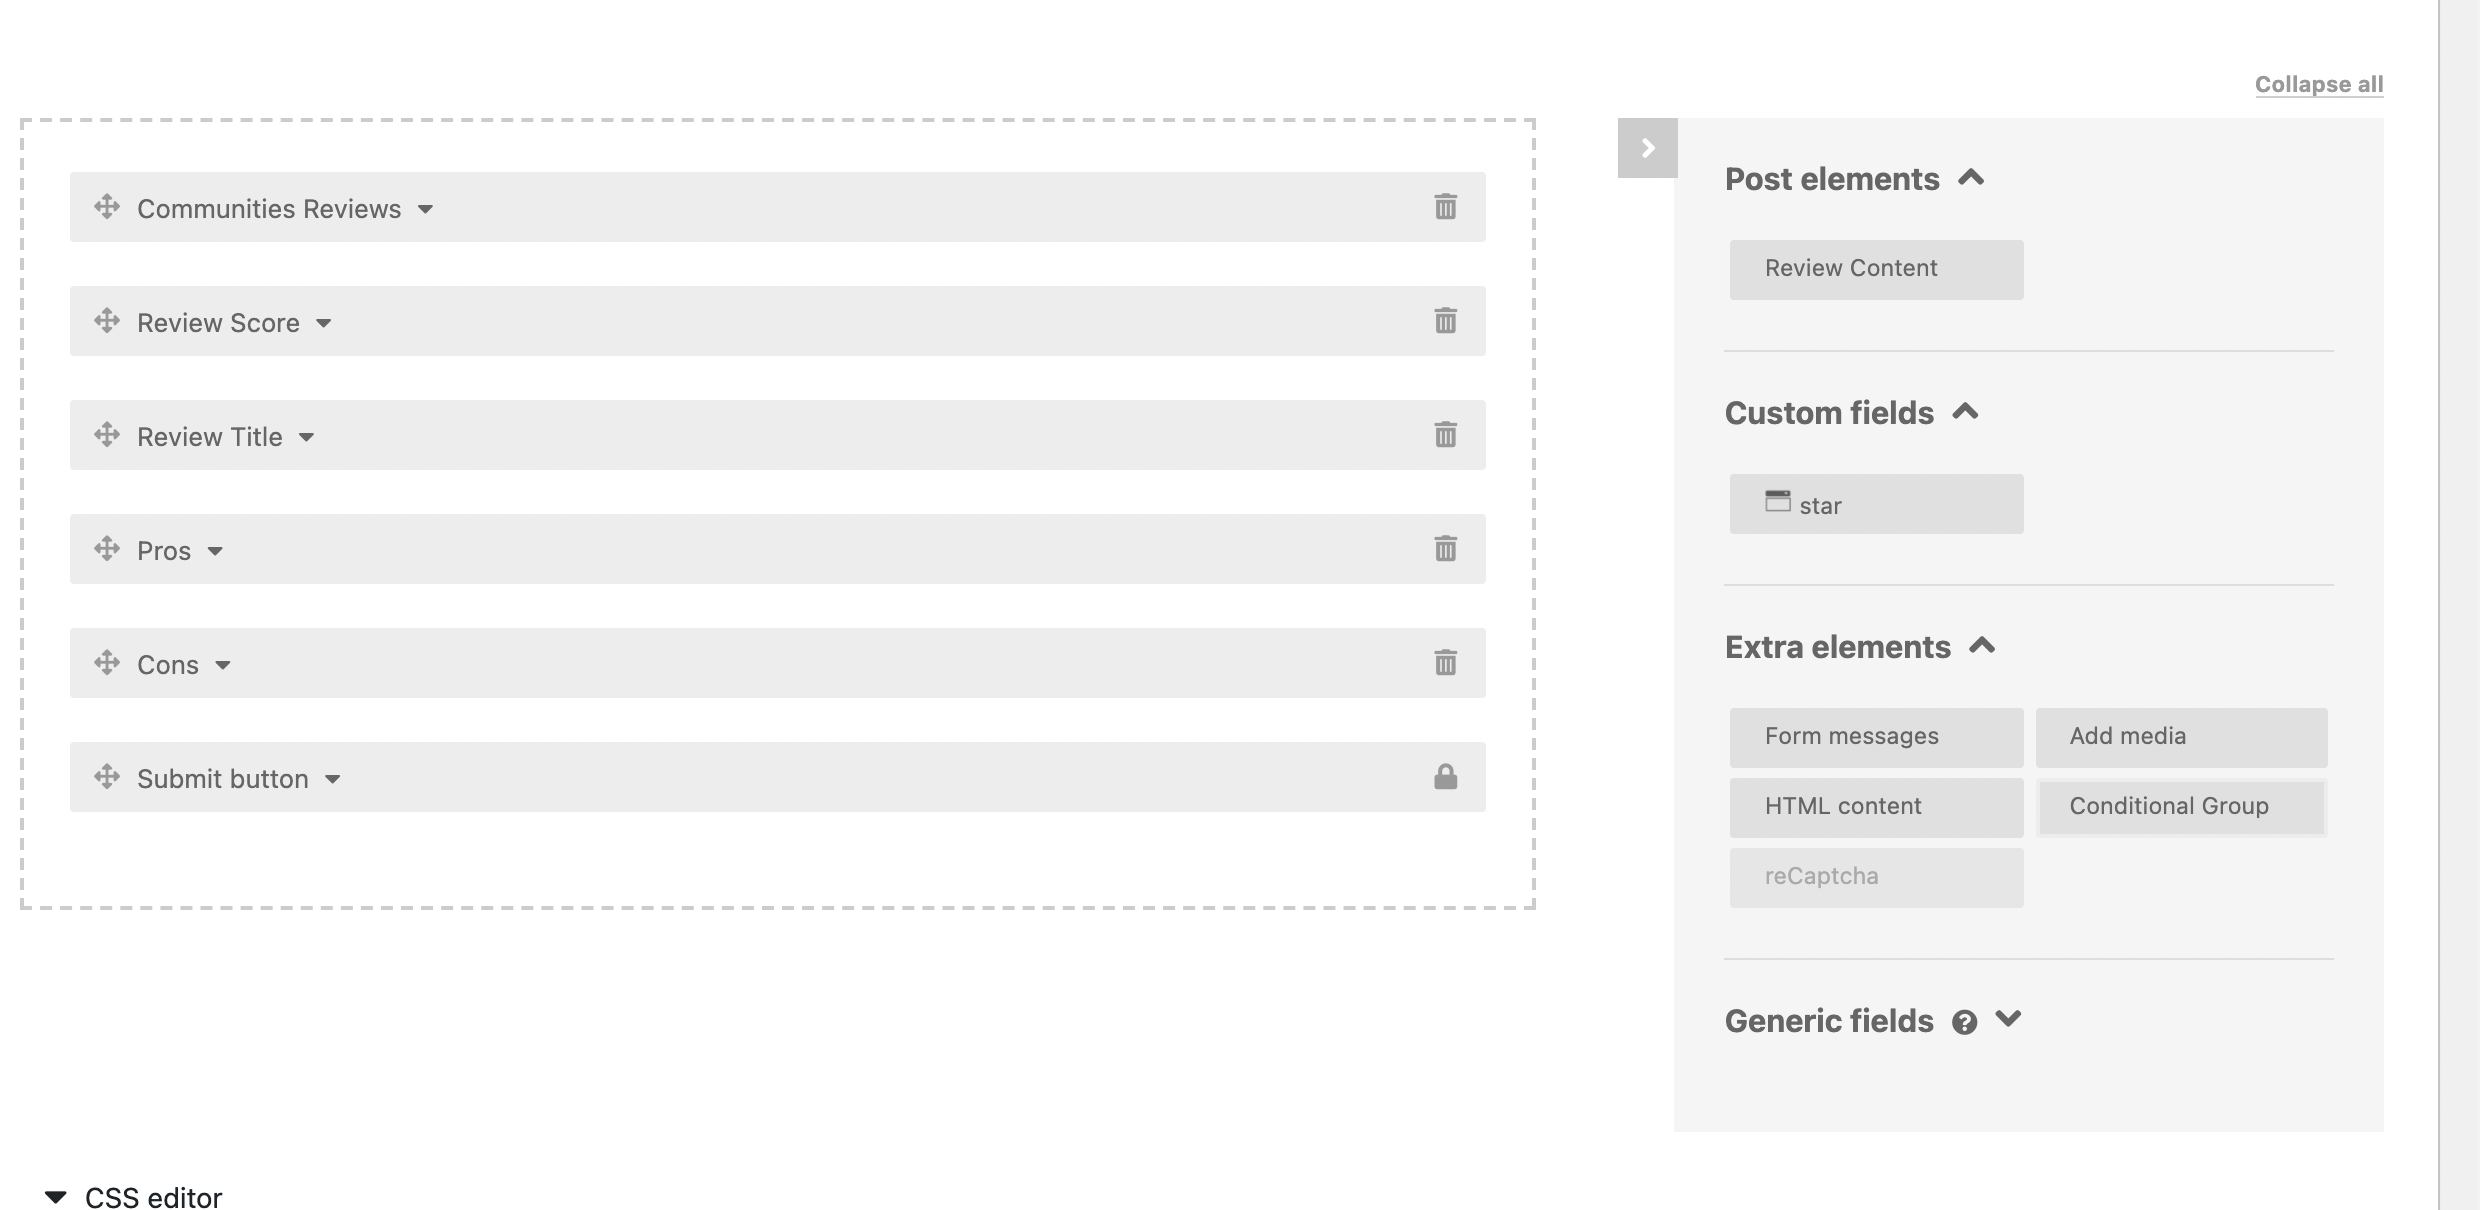
Task: Open the Communities Reviews options dropdown
Action: click(425, 209)
